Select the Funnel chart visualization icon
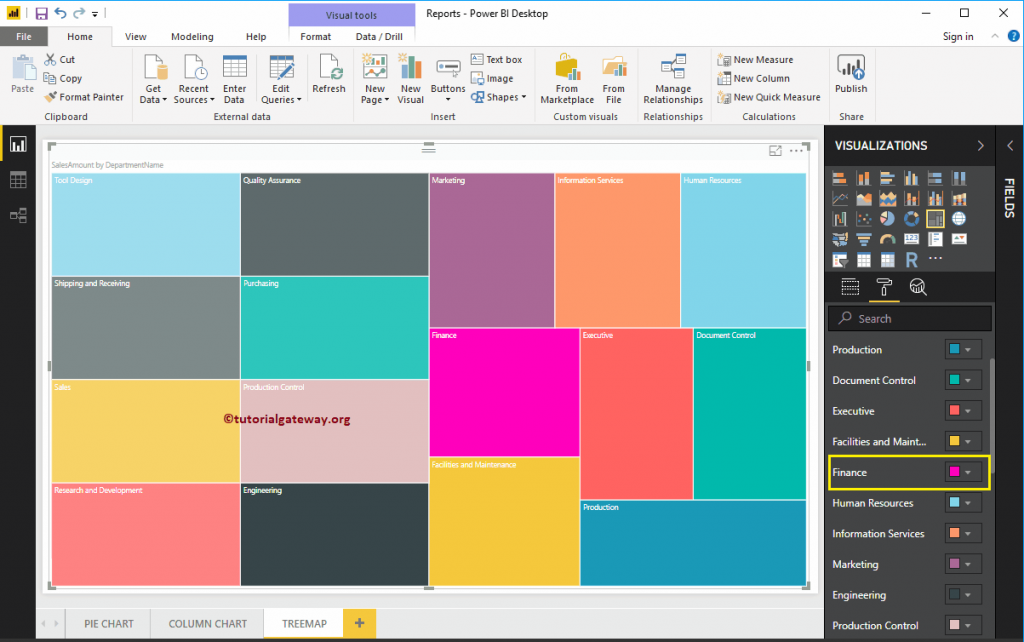This screenshot has height=642, width=1024. click(x=866, y=239)
